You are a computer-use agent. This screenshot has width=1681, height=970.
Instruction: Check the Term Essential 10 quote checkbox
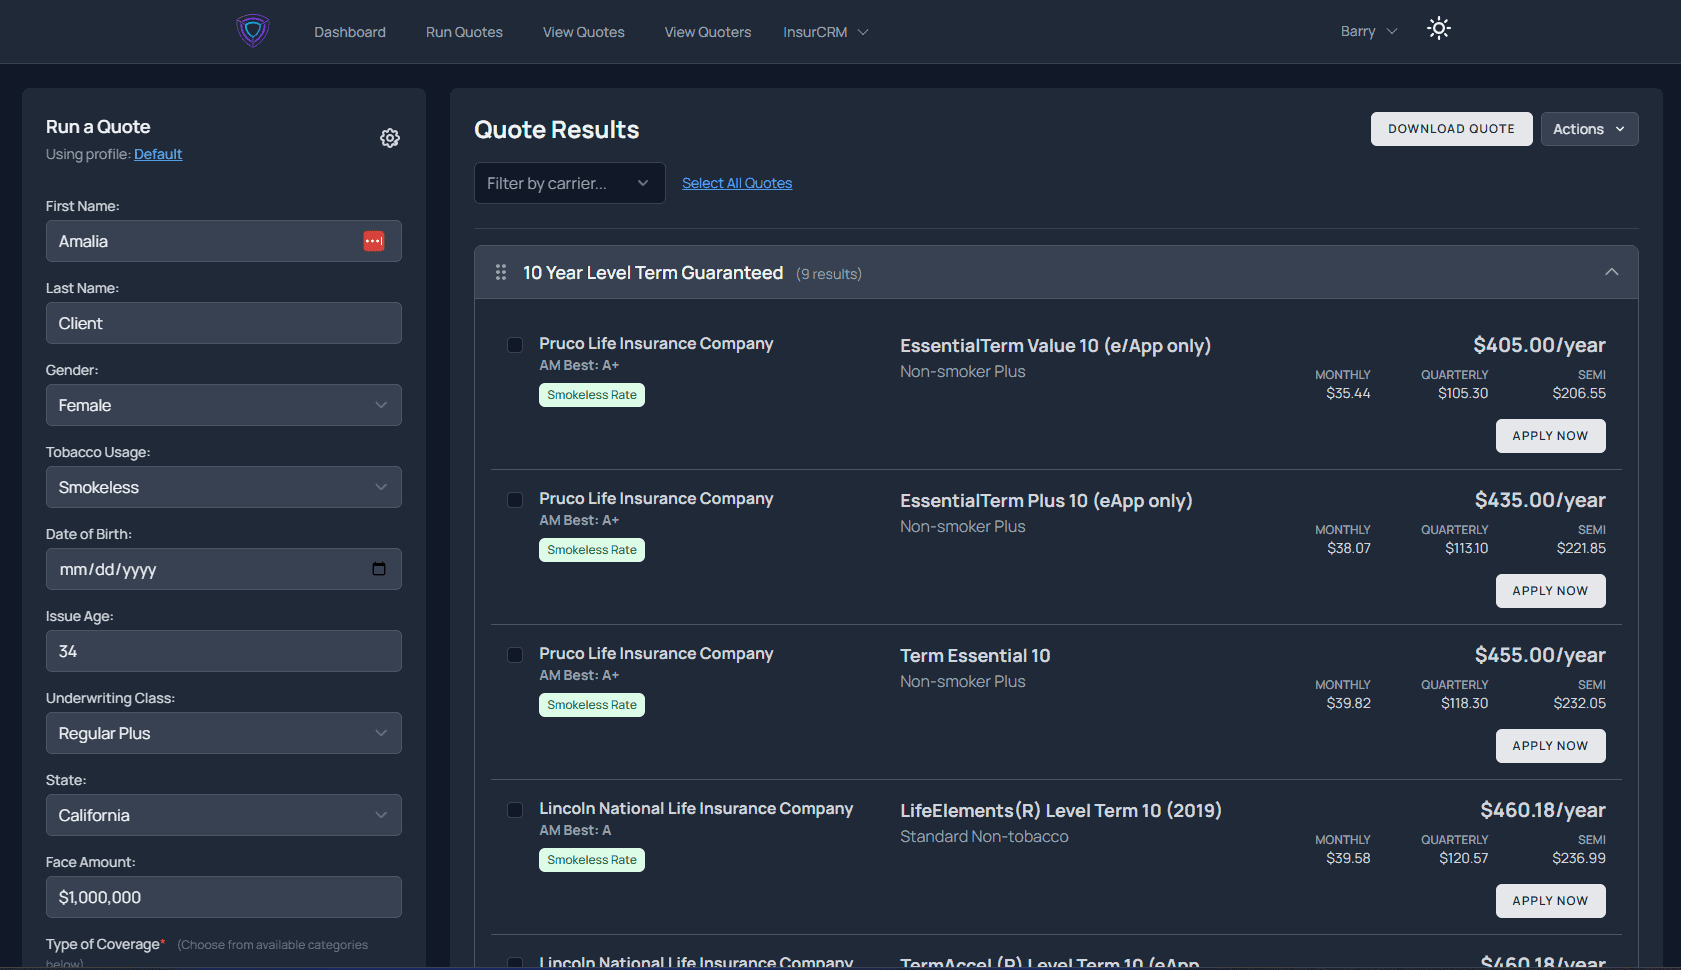click(x=515, y=655)
